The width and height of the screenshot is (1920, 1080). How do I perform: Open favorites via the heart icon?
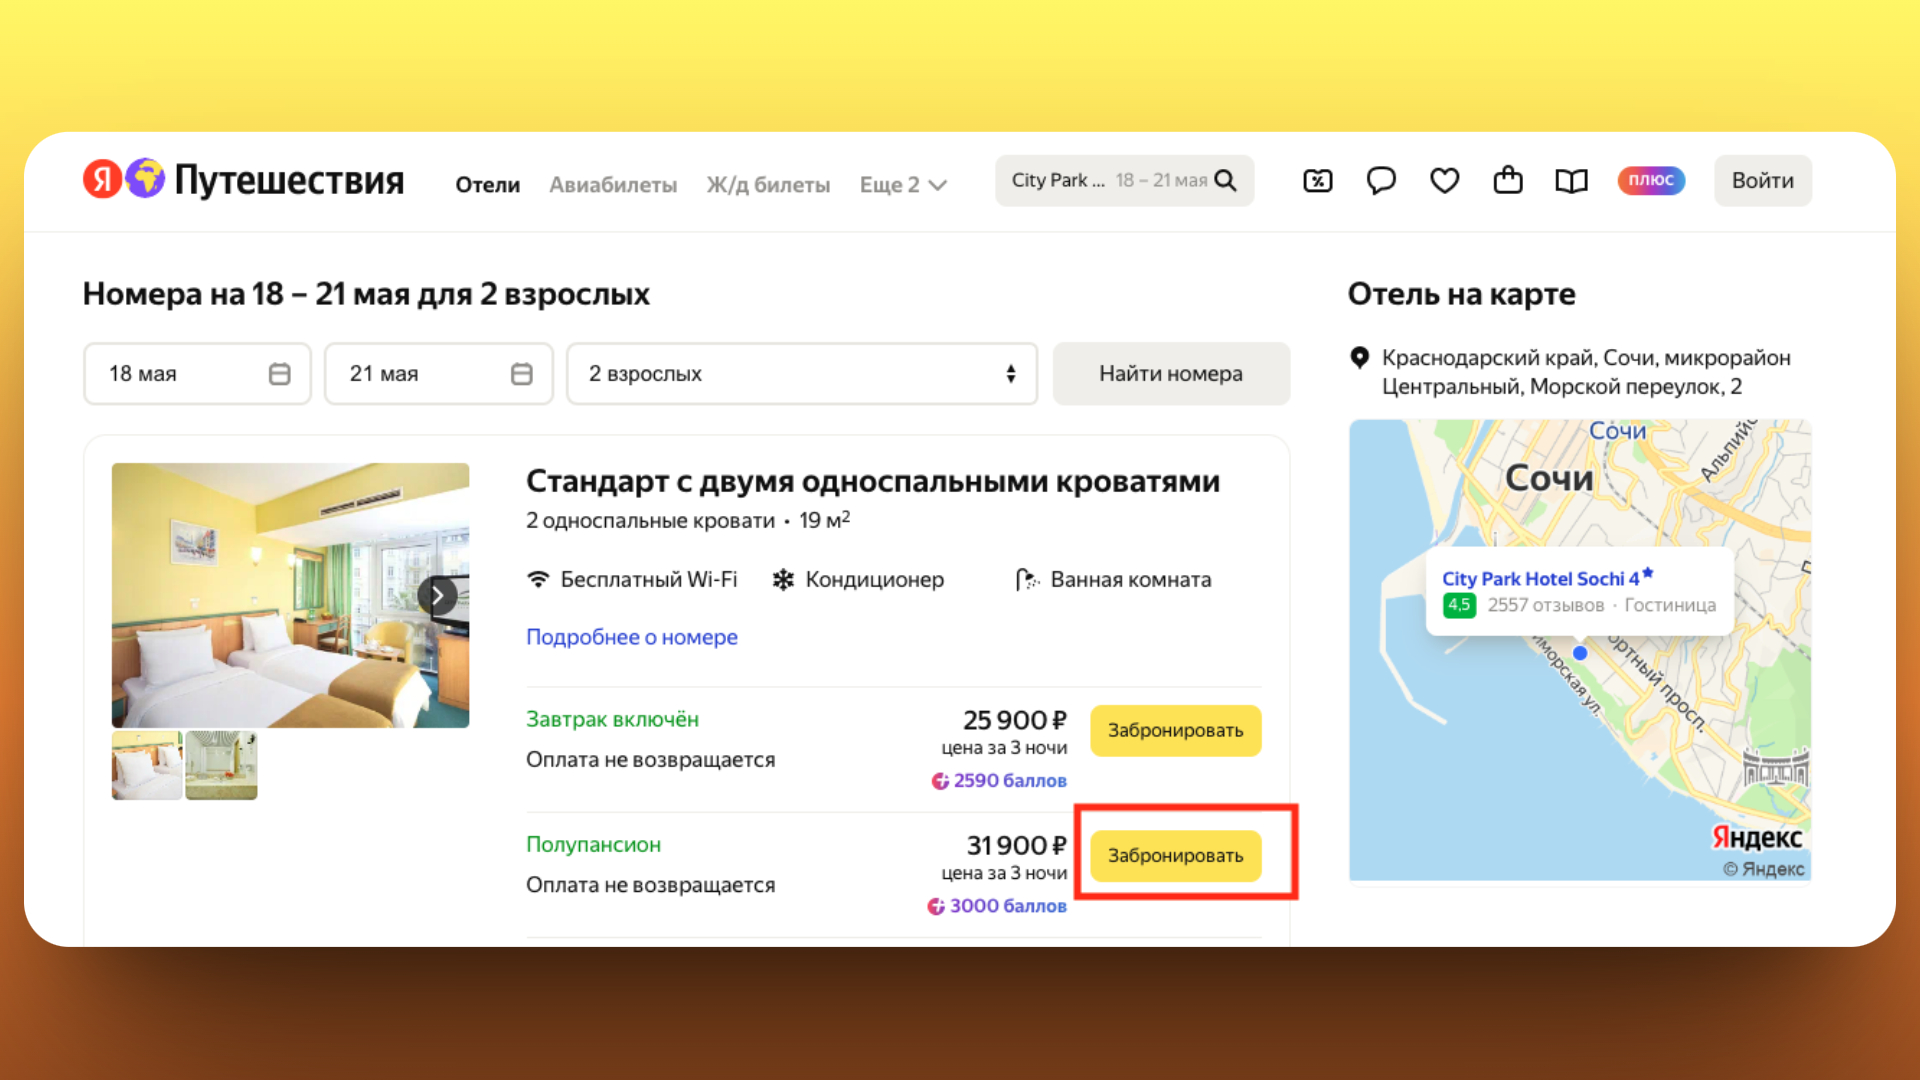click(1444, 180)
